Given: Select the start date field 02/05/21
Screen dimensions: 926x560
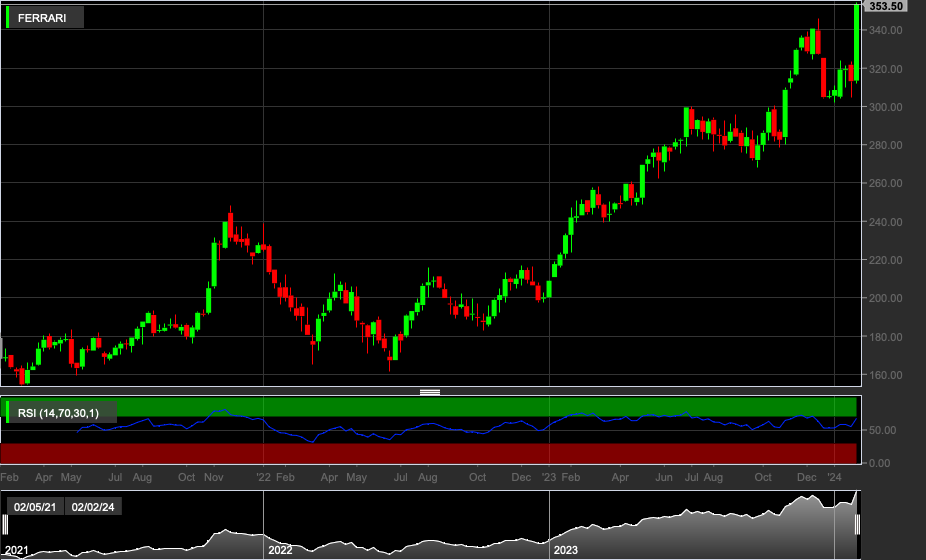Looking at the screenshot, I should tap(35, 507).
